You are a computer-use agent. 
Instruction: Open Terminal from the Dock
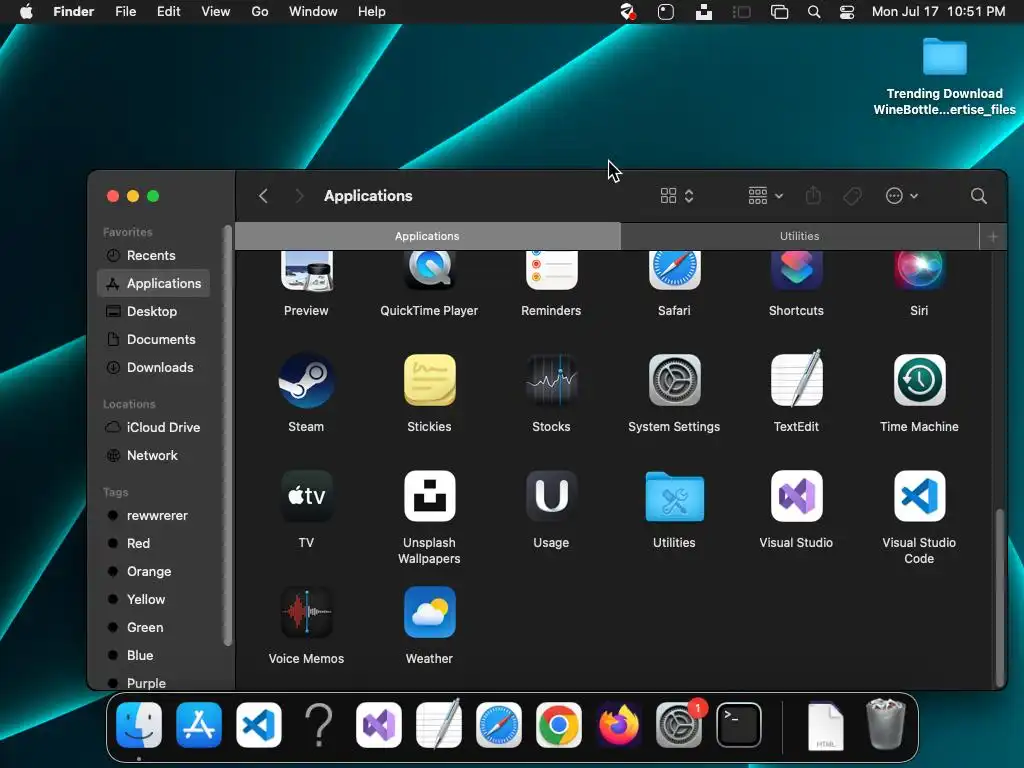(739, 725)
